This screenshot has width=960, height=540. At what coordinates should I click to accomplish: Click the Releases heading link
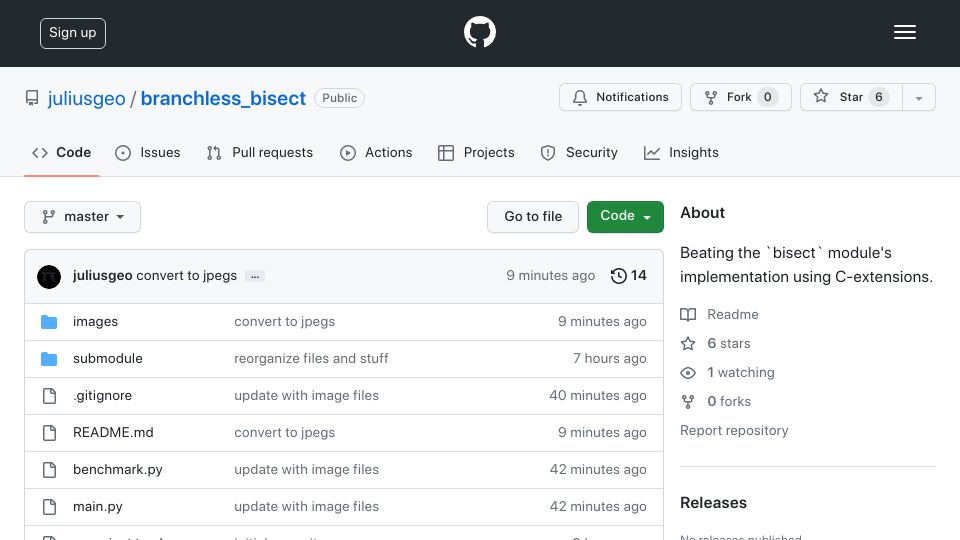point(713,503)
